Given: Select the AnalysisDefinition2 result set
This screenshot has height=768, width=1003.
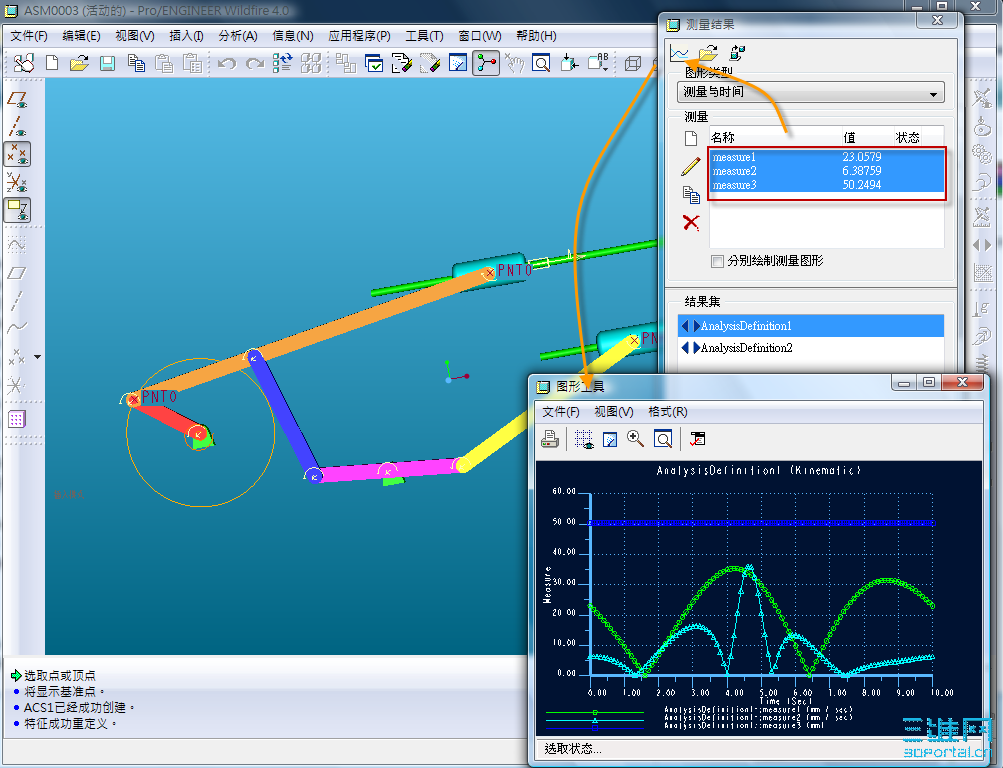Looking at the screenshot, I should (x=810, y=348).
